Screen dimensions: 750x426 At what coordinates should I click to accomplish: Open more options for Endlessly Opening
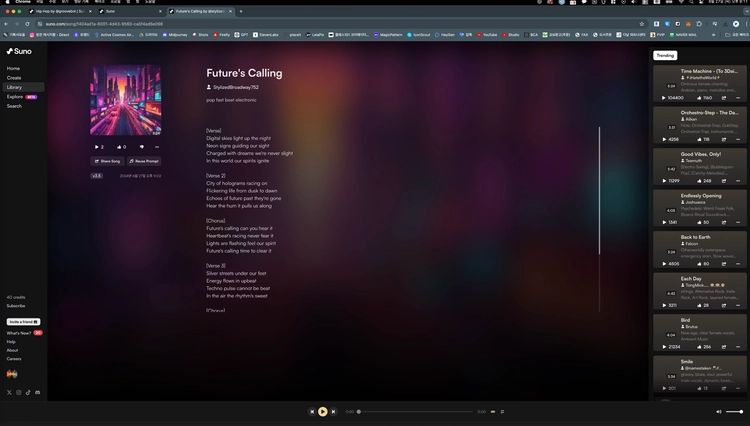738,222
